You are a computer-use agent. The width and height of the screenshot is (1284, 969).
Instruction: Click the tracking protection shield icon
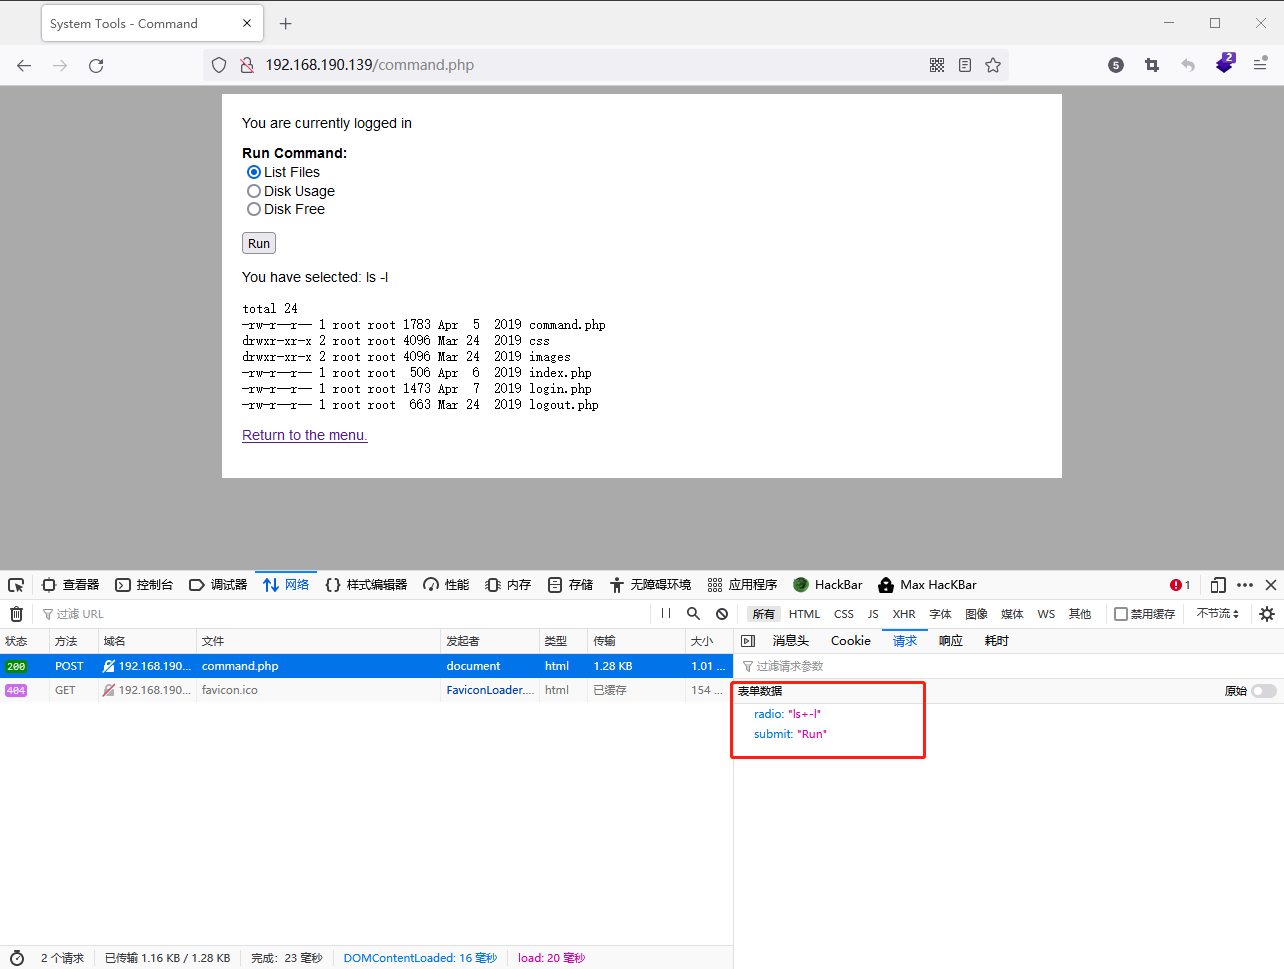coord(219,65)
